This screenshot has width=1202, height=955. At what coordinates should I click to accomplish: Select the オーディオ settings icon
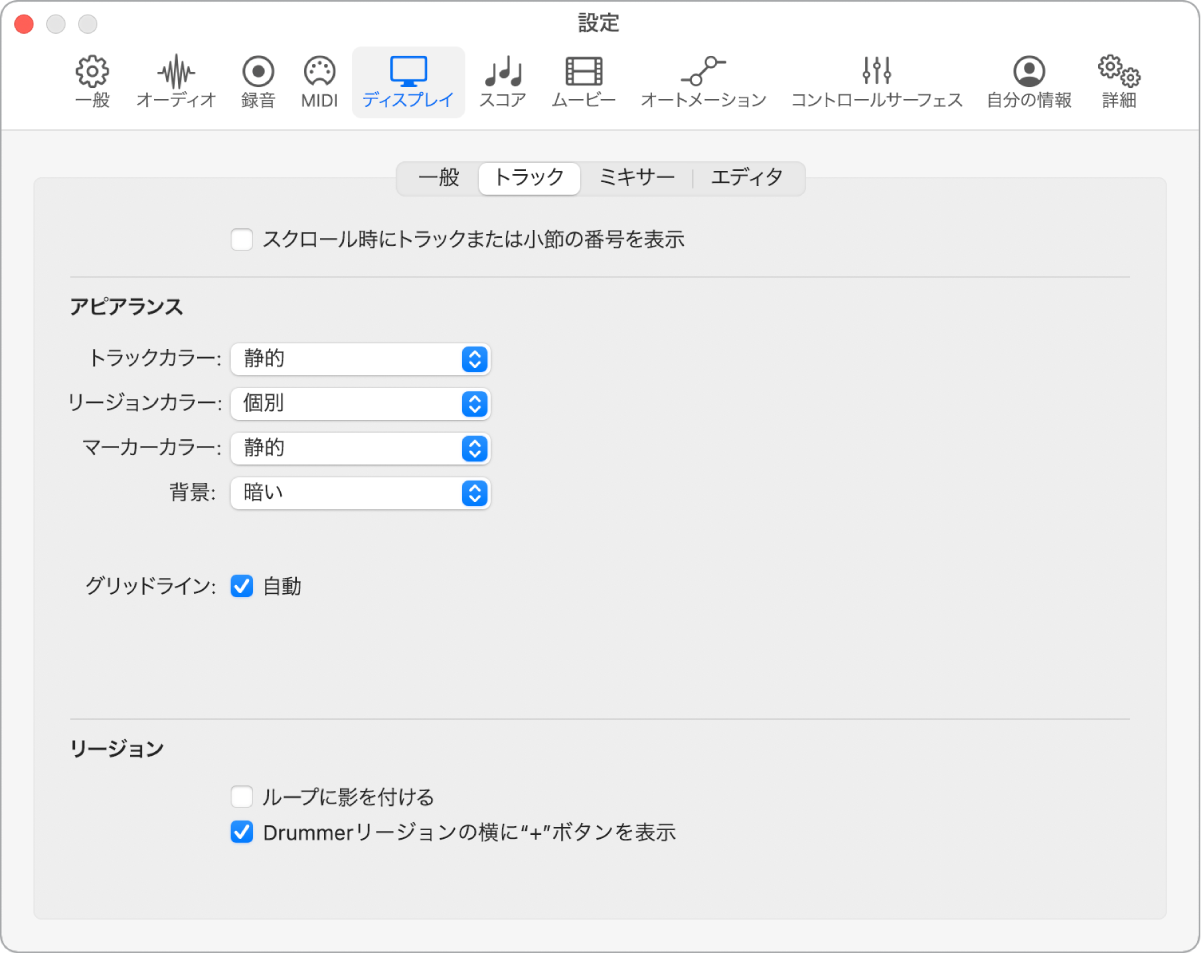pos(175,80)
